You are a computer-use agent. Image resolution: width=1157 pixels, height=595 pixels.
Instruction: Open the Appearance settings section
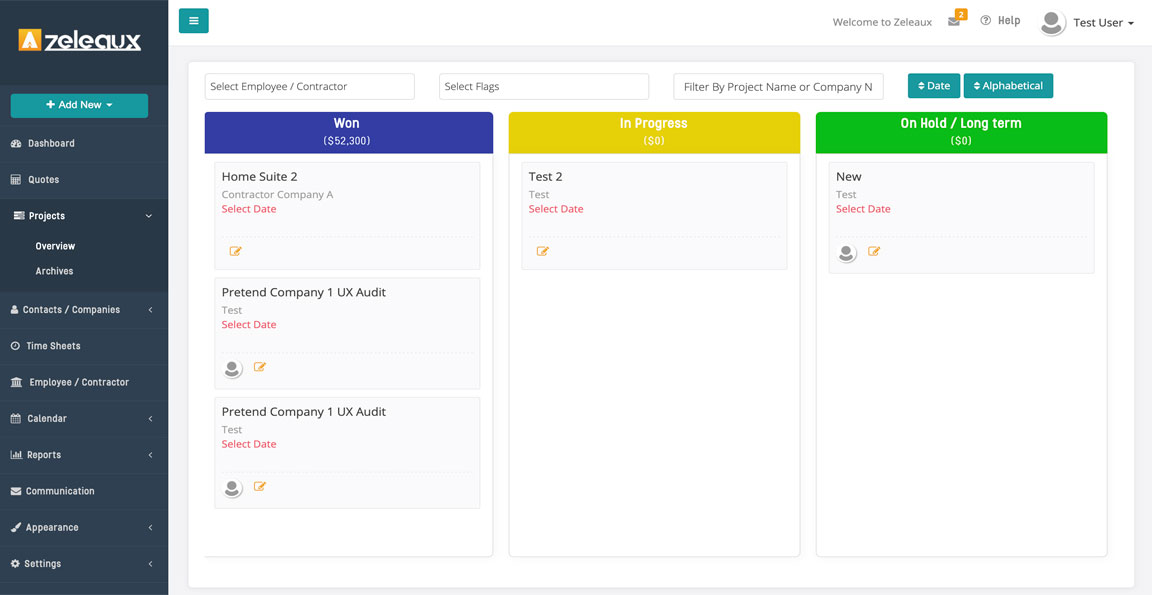[55, 527]
